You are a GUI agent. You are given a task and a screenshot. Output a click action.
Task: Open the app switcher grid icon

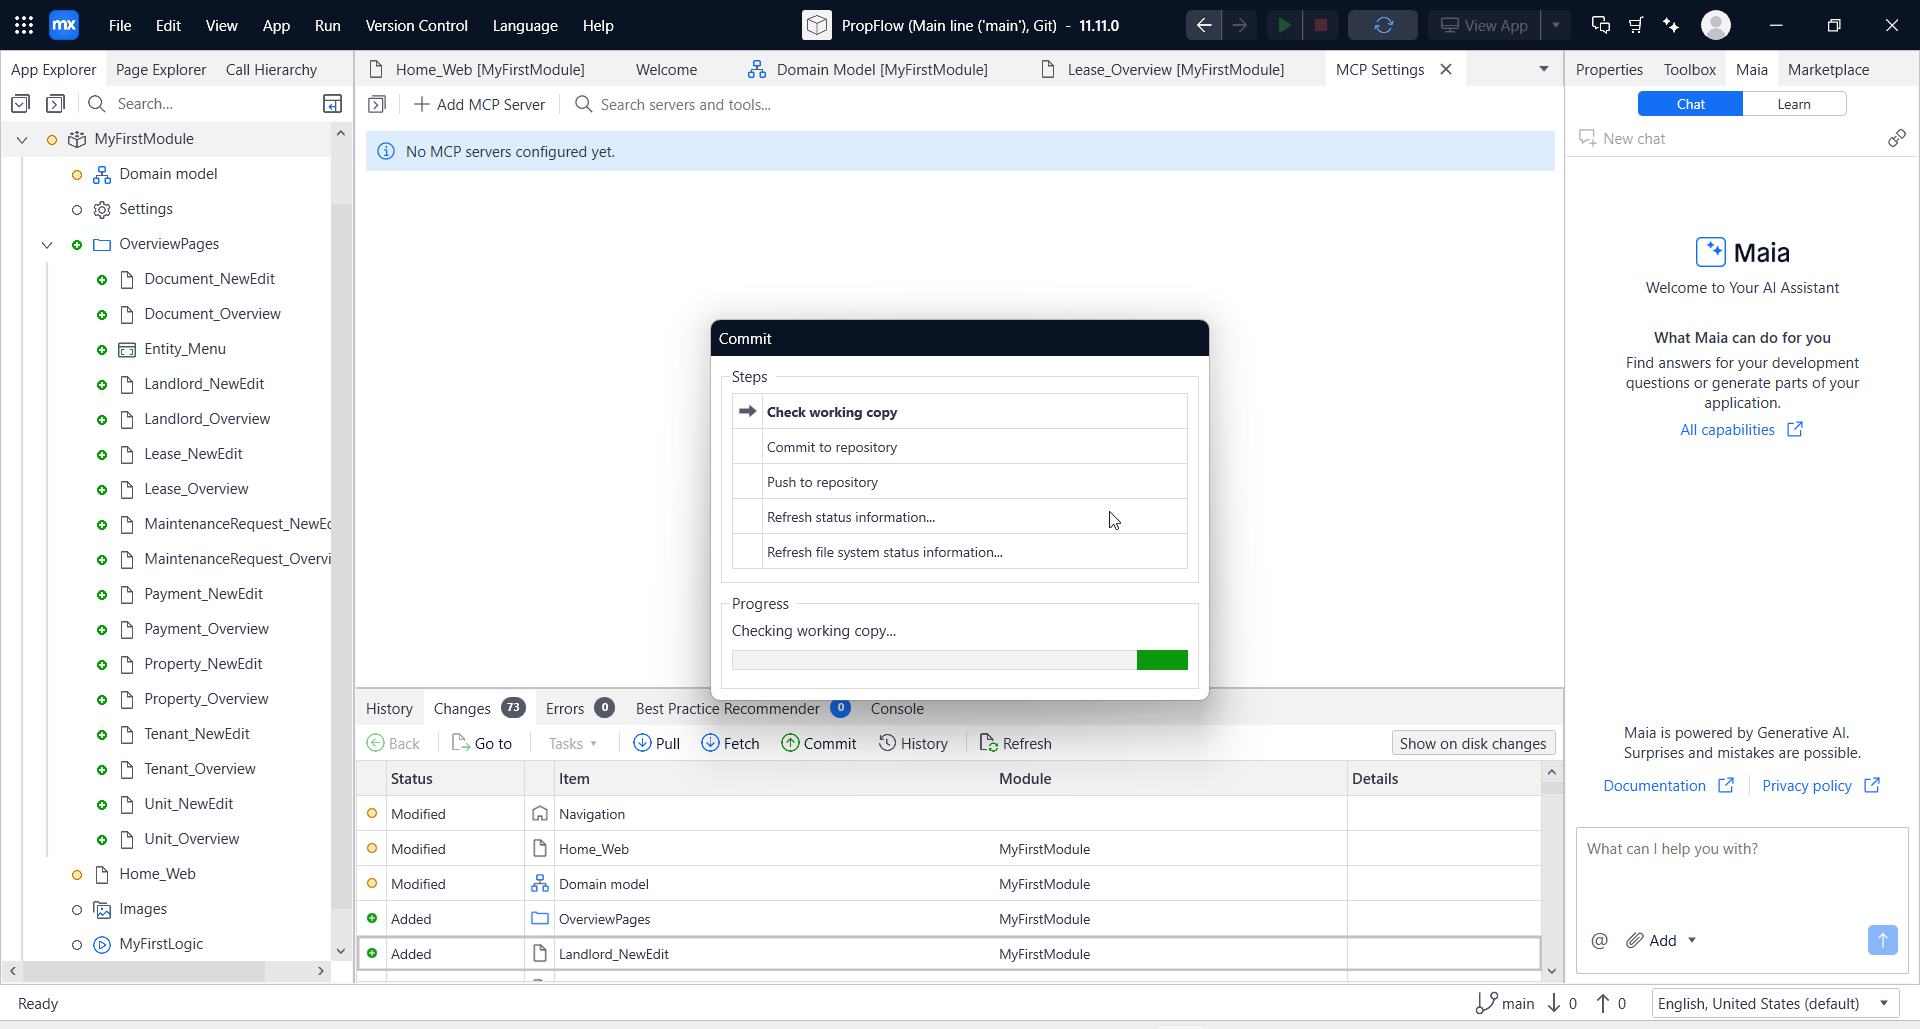(24, 25)
